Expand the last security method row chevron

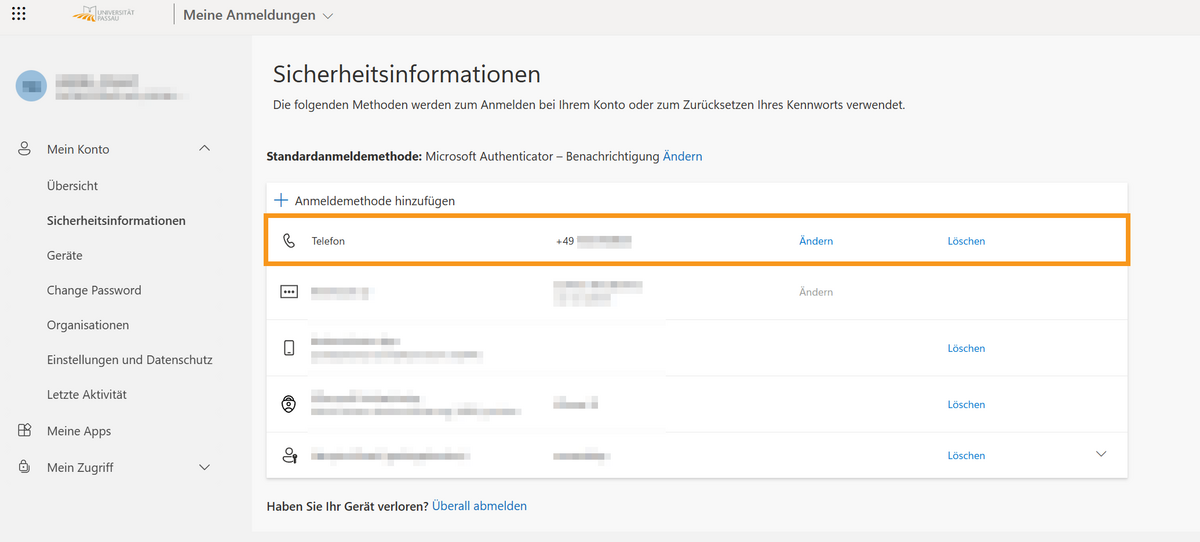(x=1101, y=455)
